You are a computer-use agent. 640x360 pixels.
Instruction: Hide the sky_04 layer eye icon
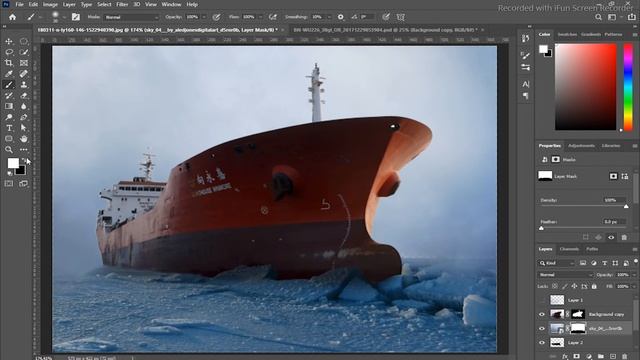542,328
